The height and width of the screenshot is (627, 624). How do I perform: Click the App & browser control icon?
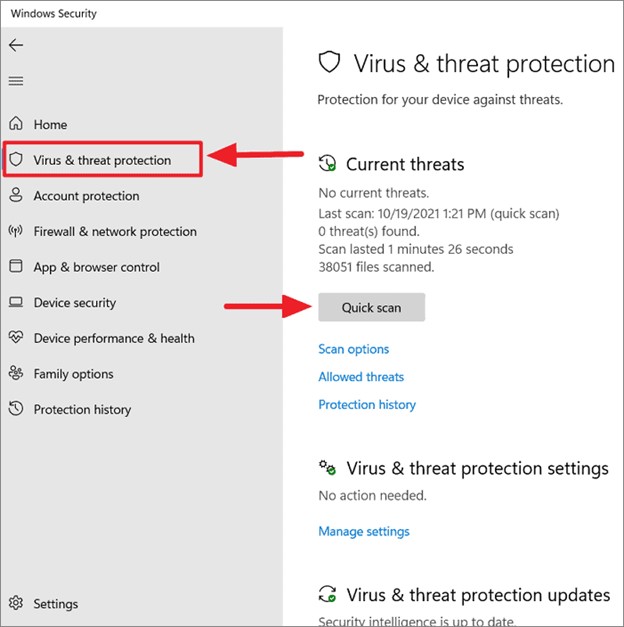click(15, 267)
